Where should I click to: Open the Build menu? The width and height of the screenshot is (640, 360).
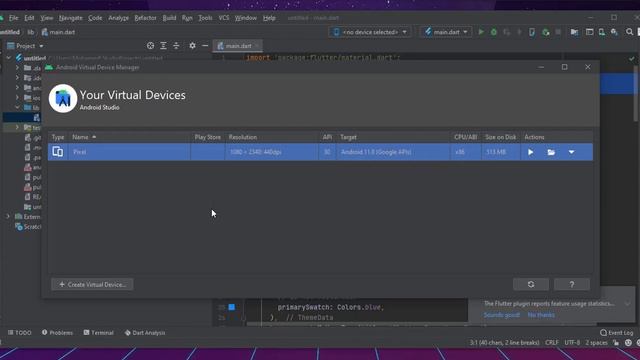(169, 18)
